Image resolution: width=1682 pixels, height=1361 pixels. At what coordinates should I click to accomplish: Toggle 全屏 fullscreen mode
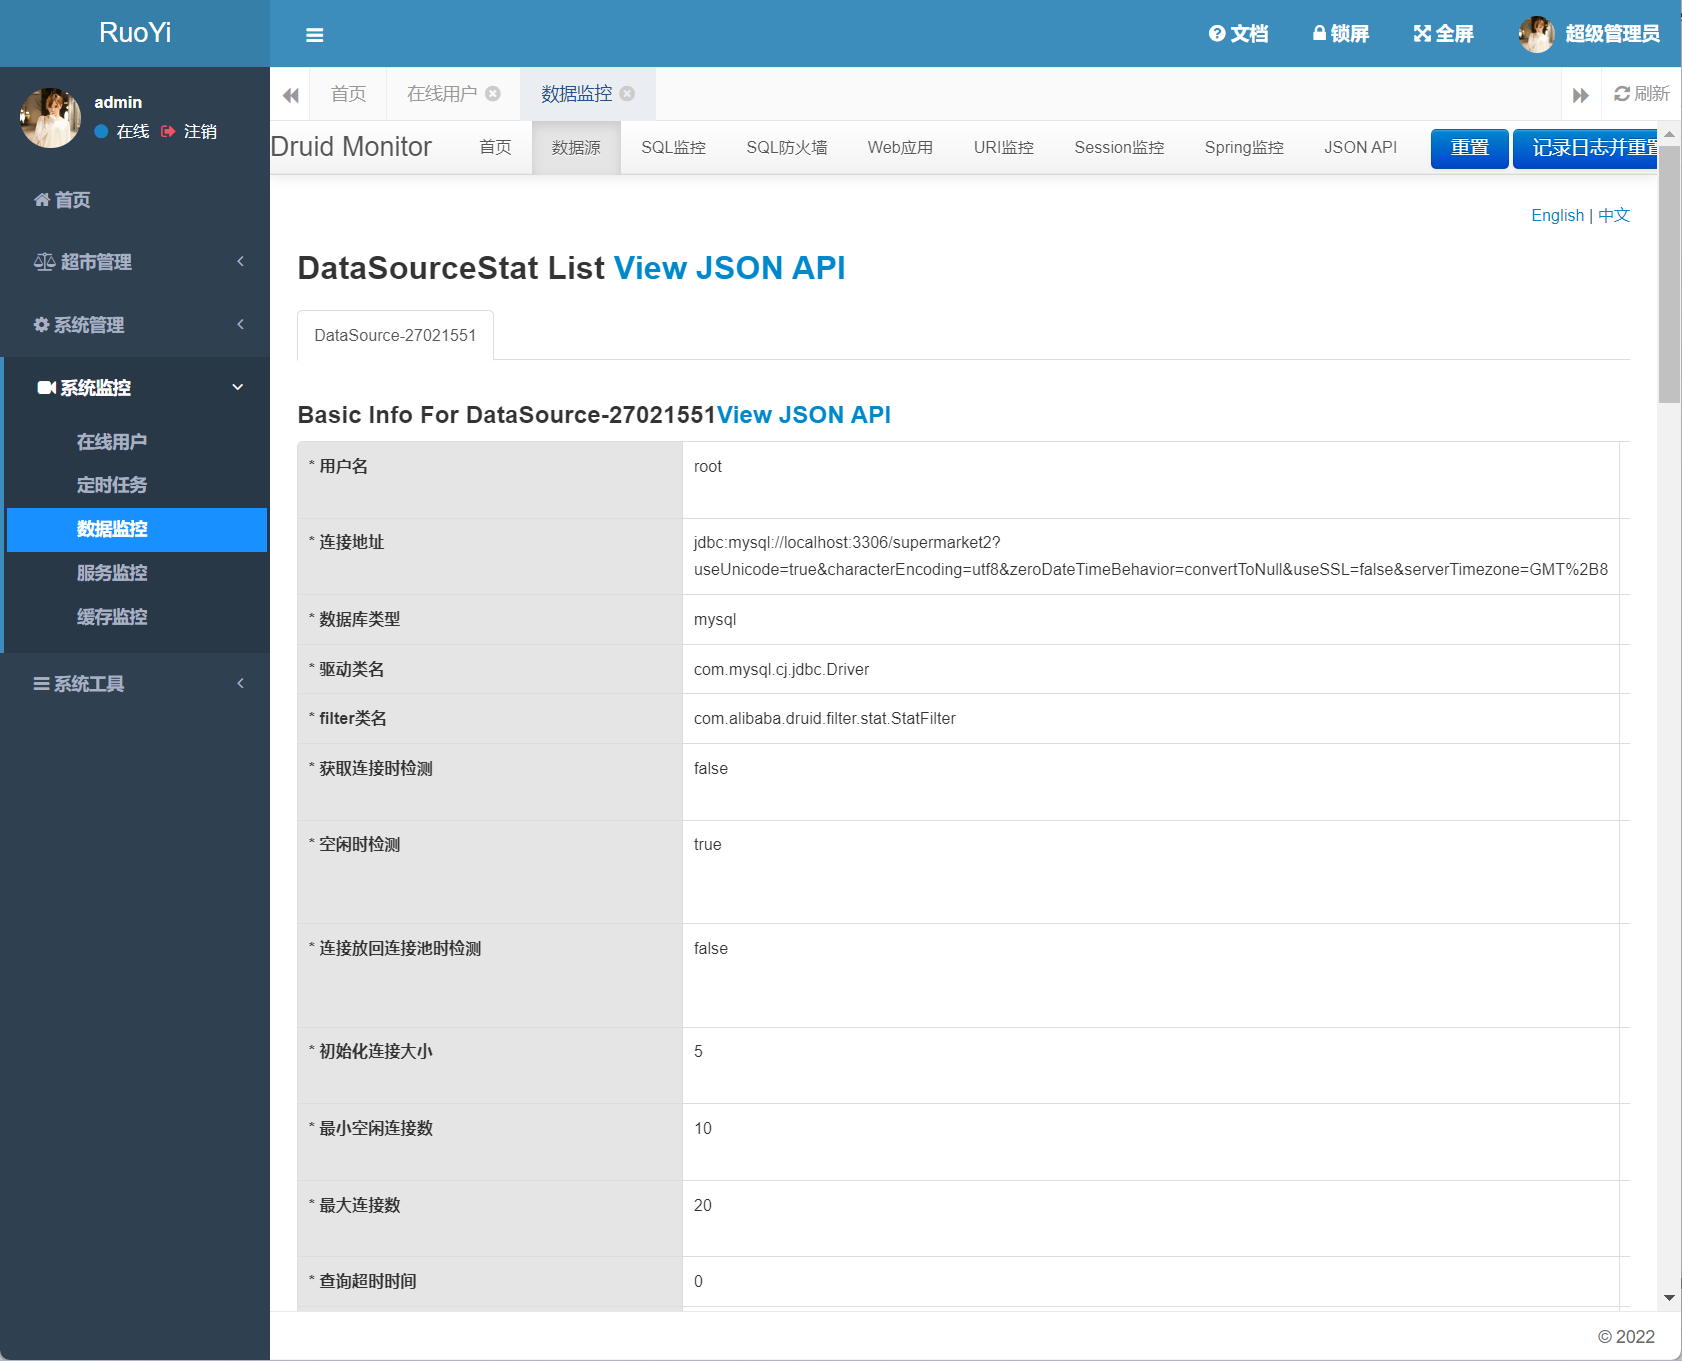(1443, 34)
